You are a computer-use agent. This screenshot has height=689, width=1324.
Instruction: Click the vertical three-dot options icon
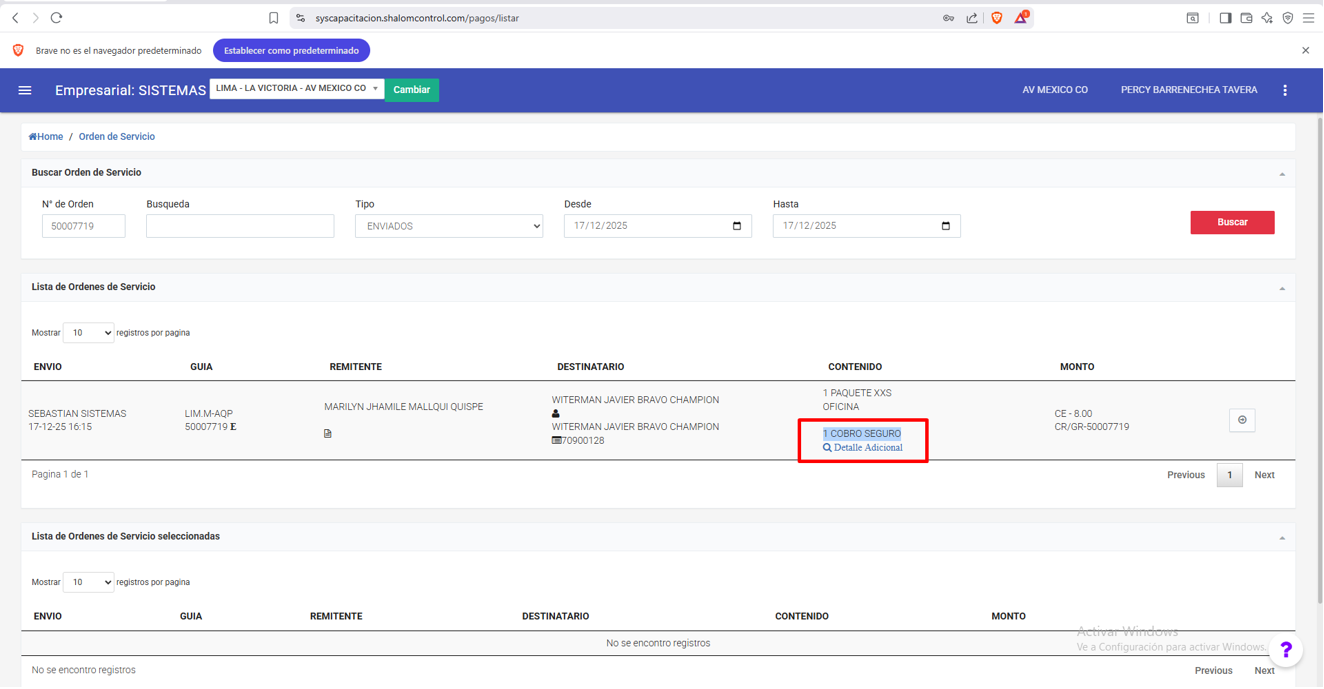(x=1285, y=90)
